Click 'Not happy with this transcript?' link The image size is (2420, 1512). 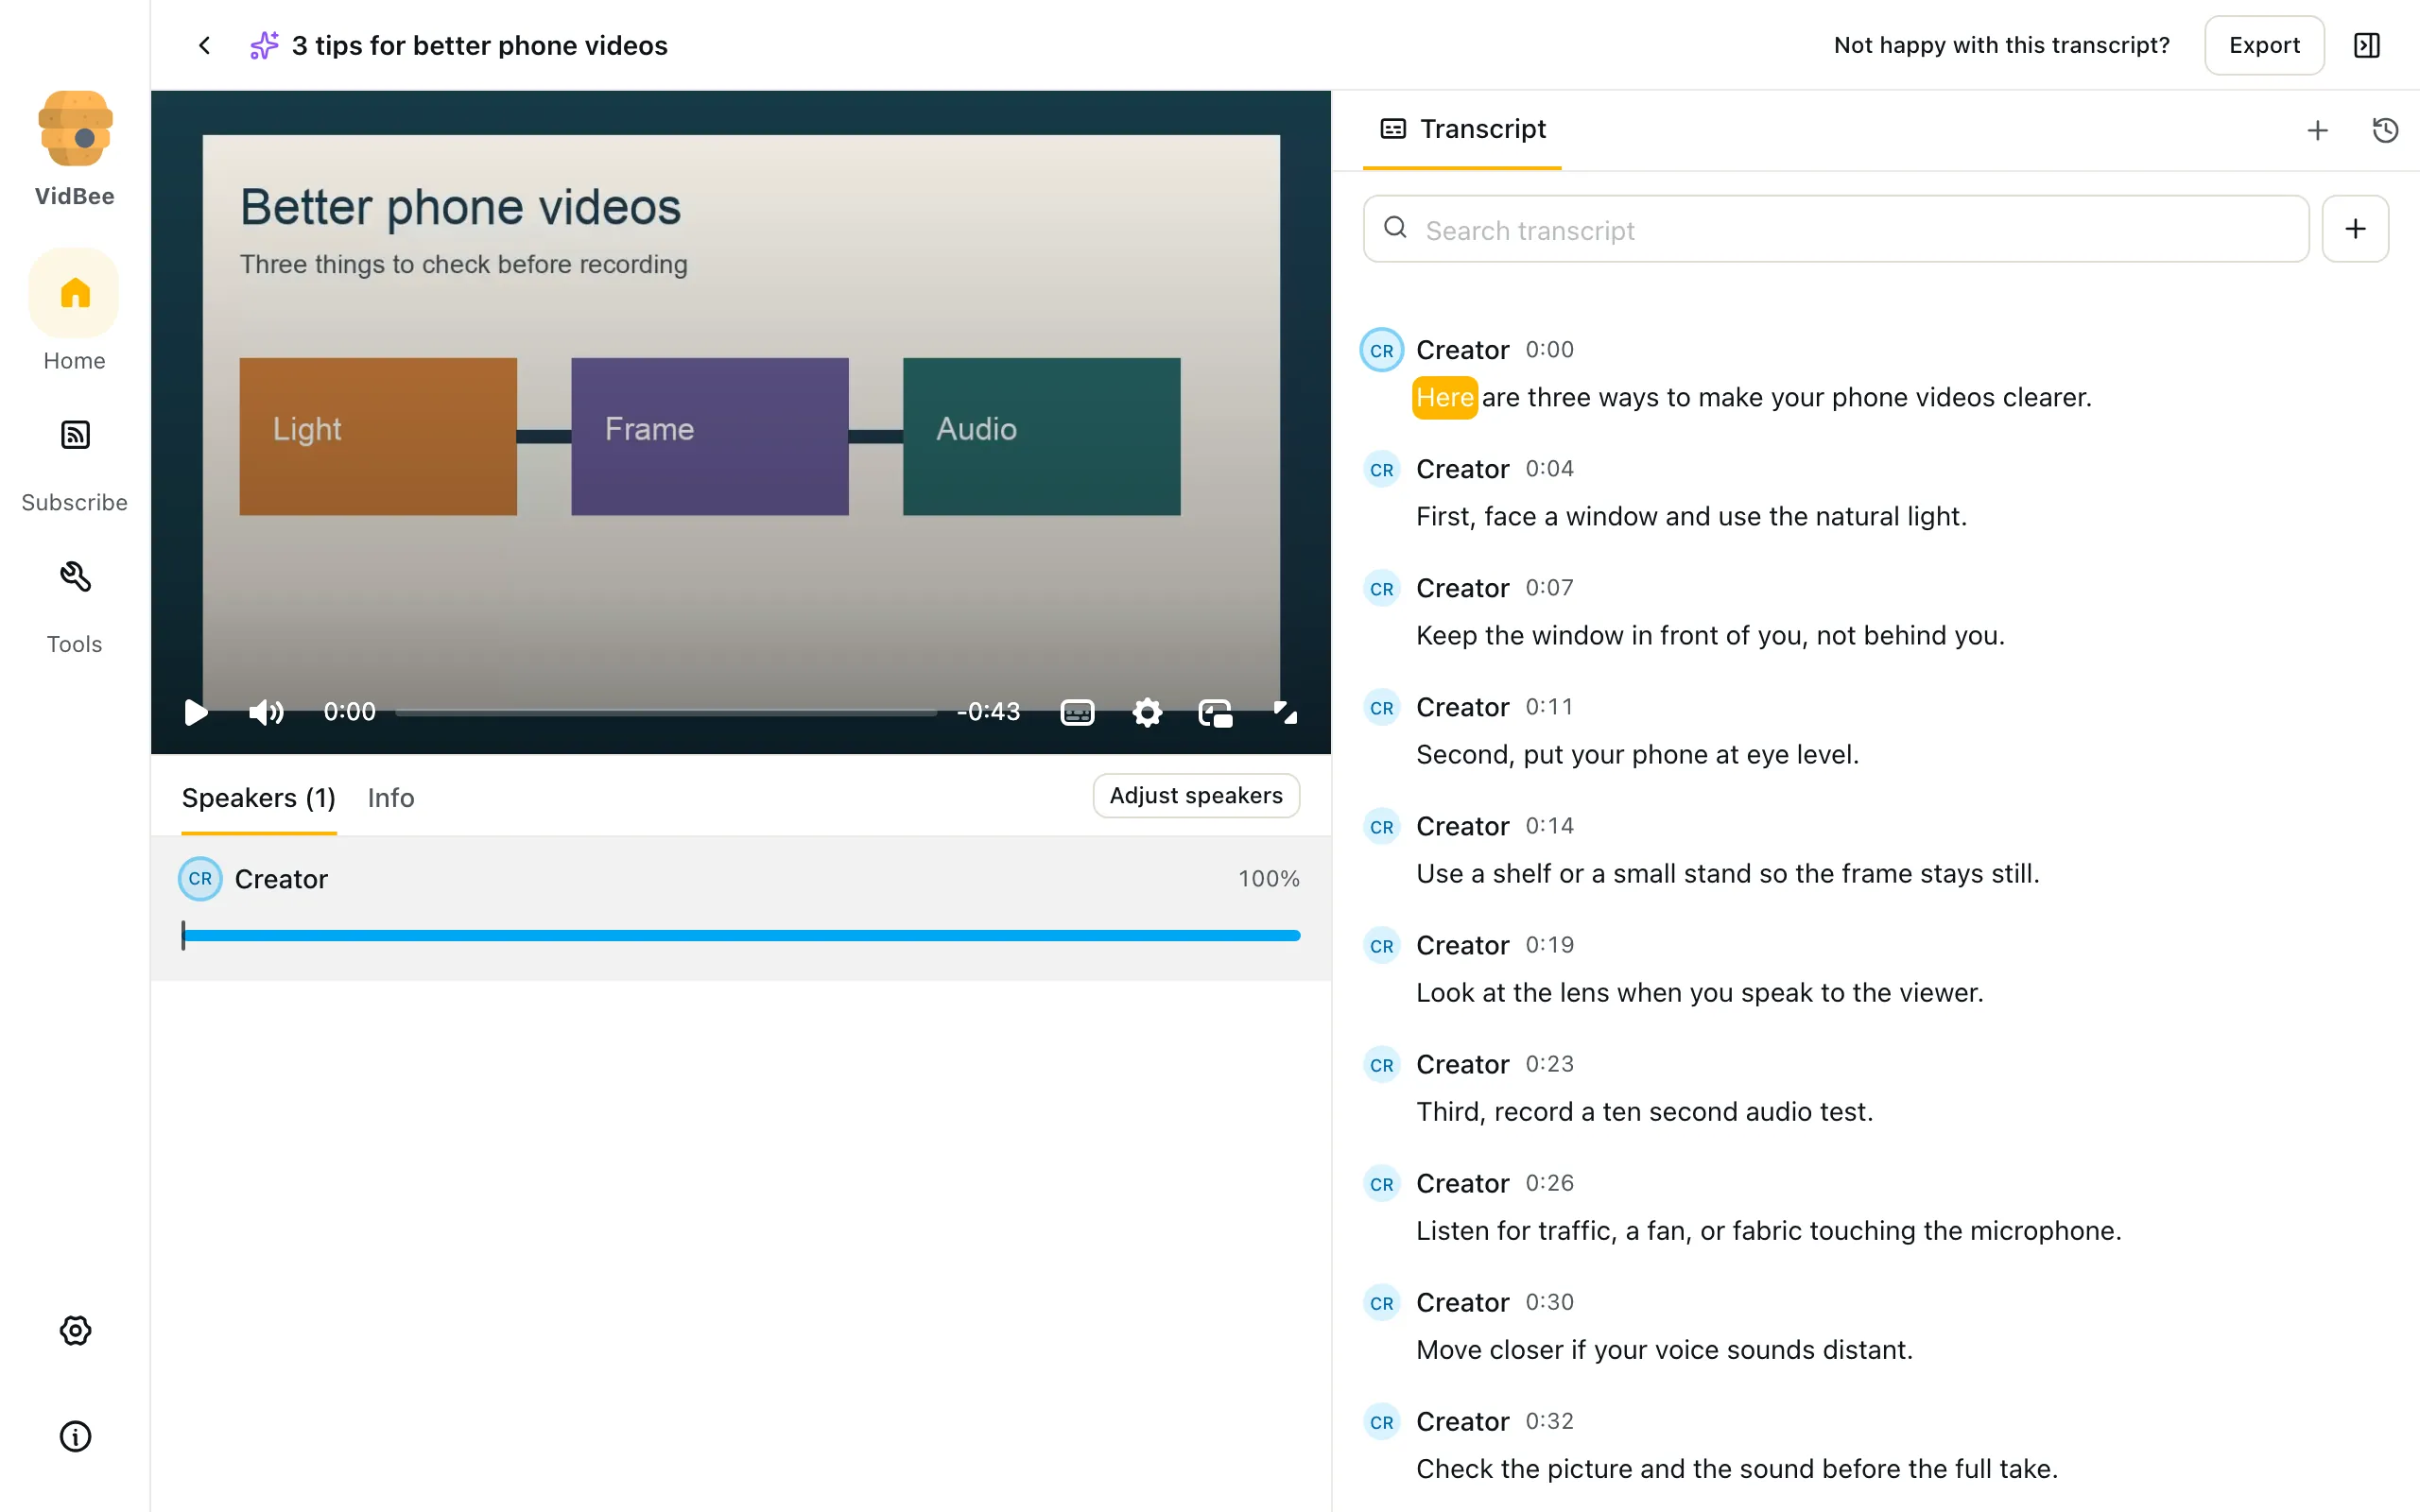(2001, 45)
